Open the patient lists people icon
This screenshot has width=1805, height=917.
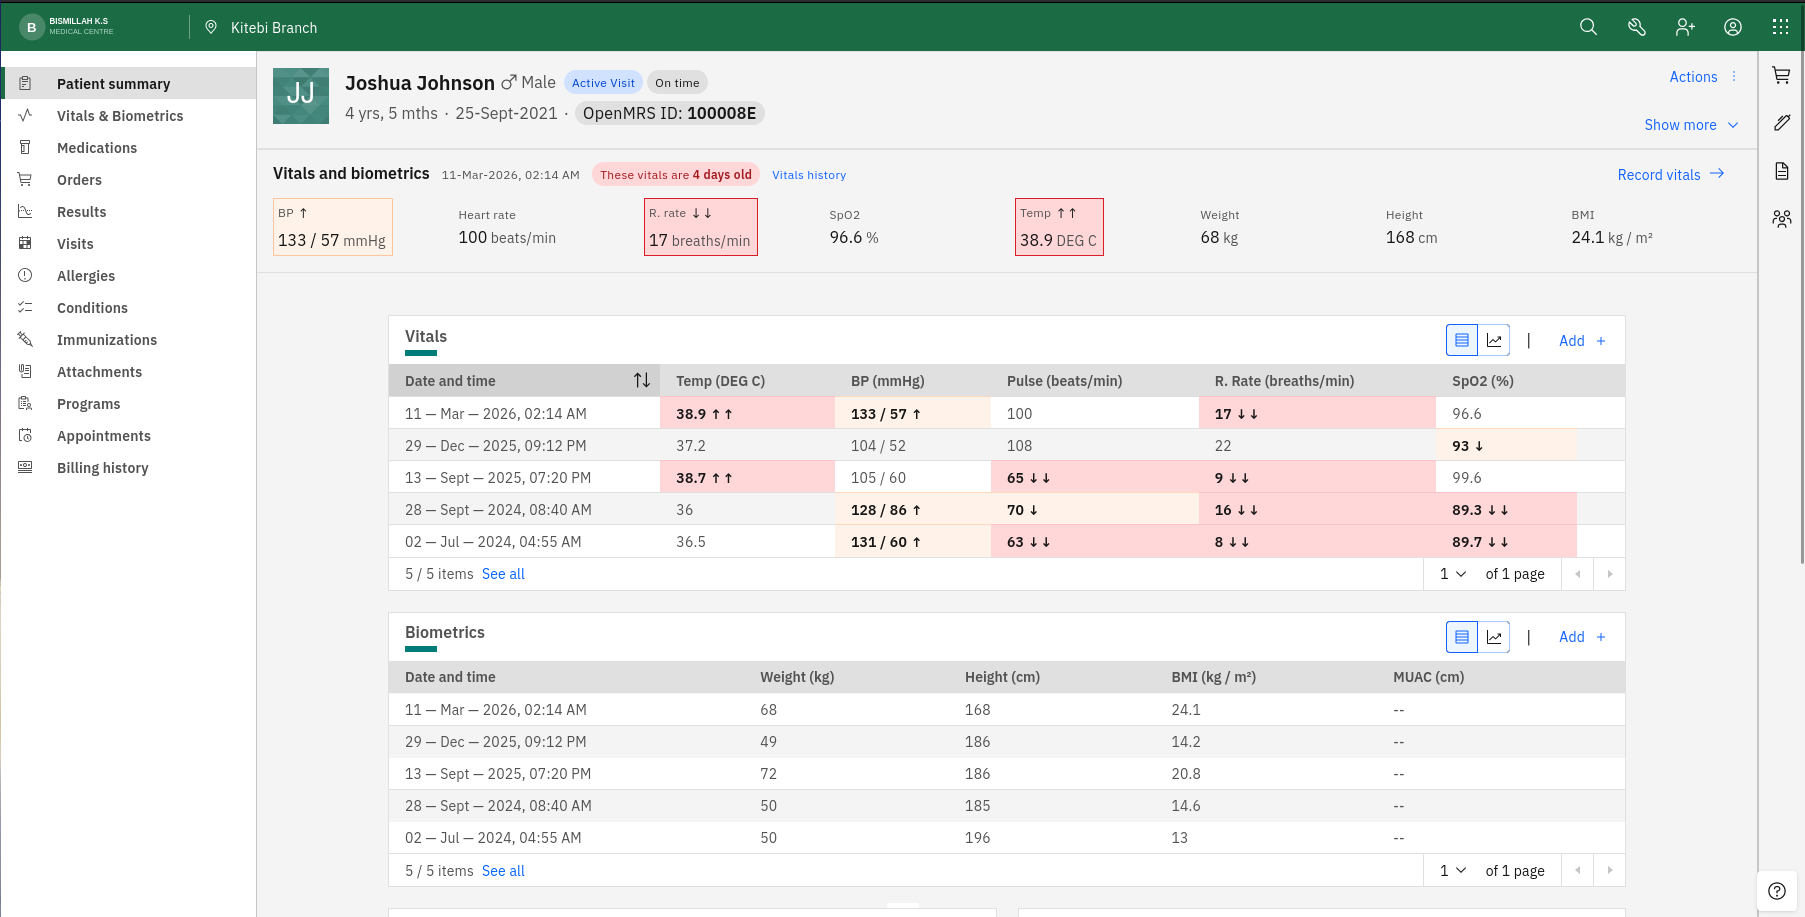pyautogui.click(x=1781, y=219)
